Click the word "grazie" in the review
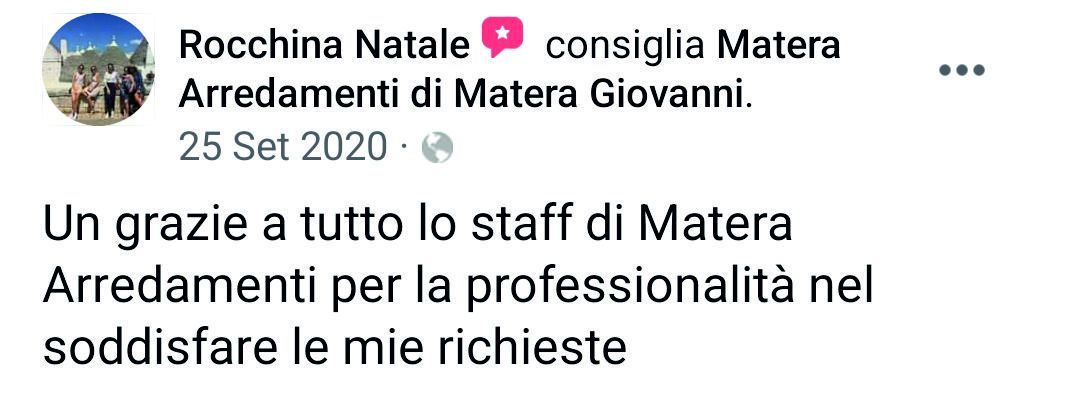 coord(180,227)
